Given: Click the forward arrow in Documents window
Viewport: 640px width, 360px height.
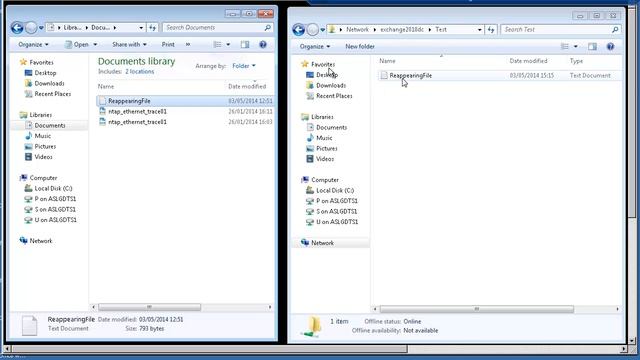Looking at the screenshot, I should tap(31, 28).
